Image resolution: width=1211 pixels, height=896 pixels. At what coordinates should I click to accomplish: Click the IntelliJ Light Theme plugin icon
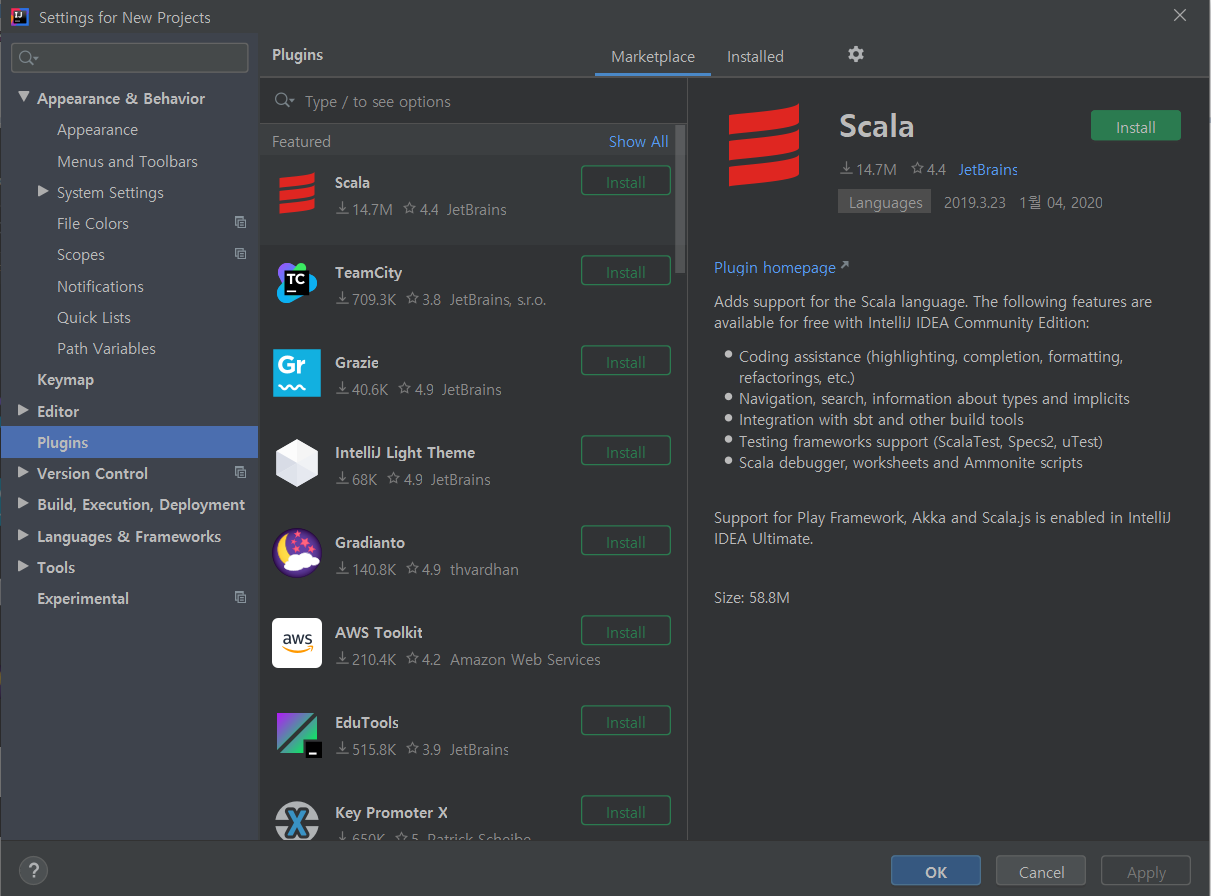[296, 463]
